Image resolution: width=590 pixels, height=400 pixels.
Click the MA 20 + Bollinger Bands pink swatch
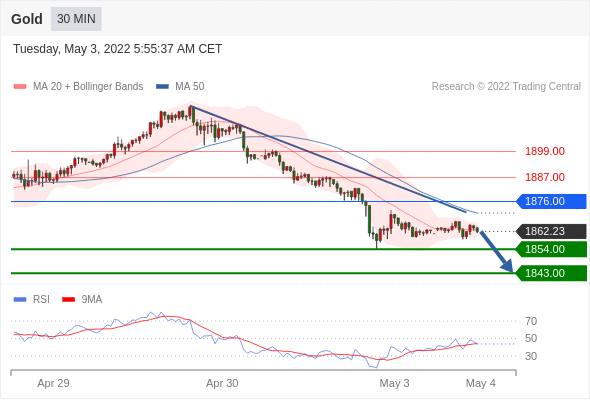20,87
